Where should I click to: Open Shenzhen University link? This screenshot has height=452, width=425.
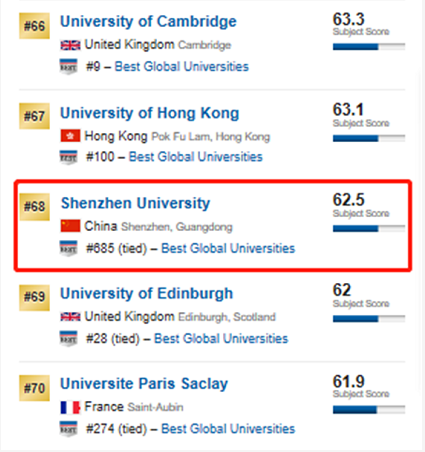tap(135, 203)
